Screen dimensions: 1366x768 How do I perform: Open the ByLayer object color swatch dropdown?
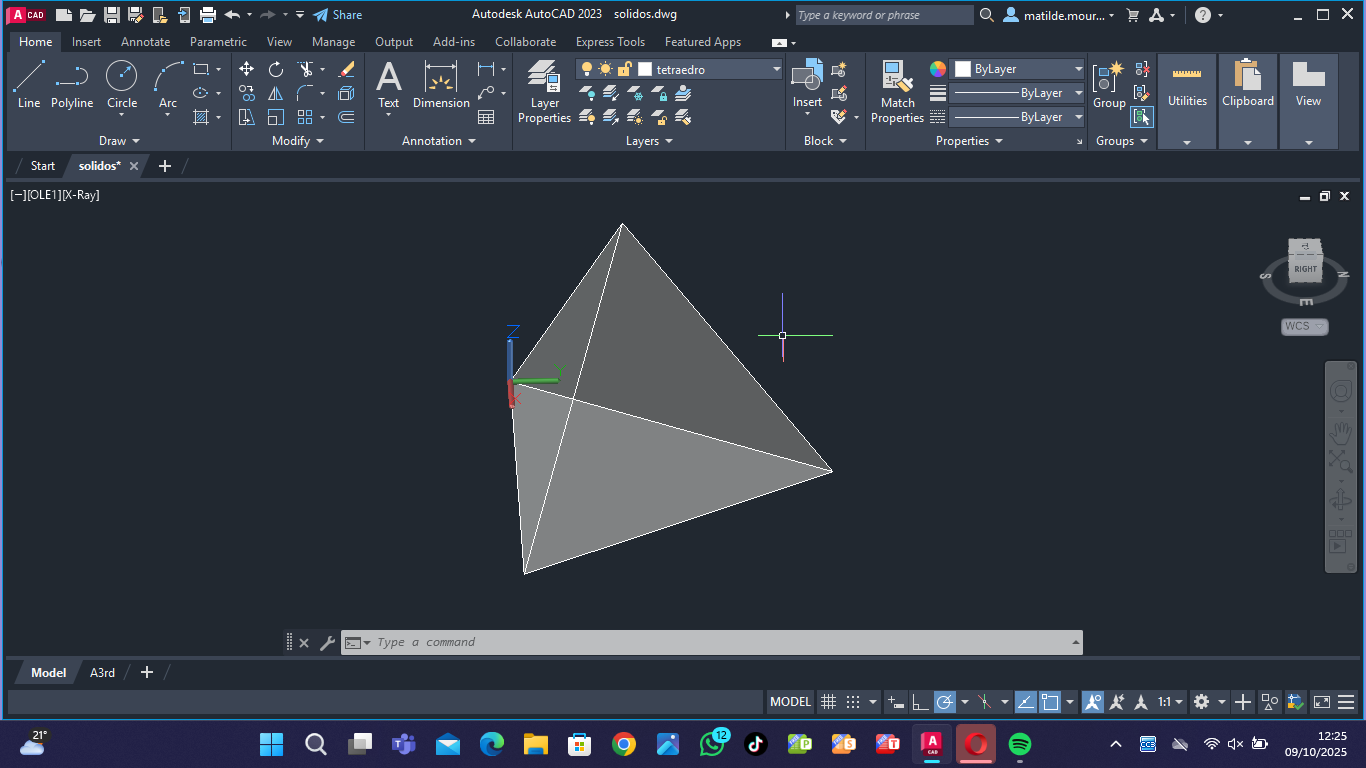point(1078,69)
